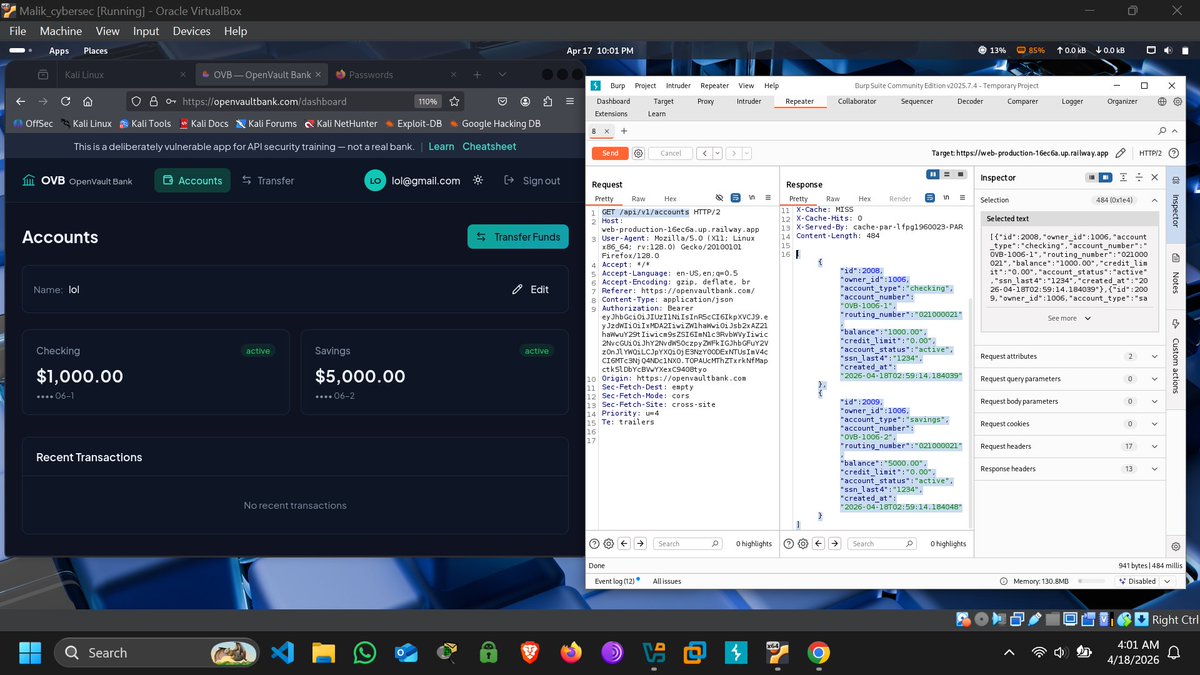The image size is (1200, 675).
Task: Open Visual Studio Code from Windows taskbar
Action: 282,653
